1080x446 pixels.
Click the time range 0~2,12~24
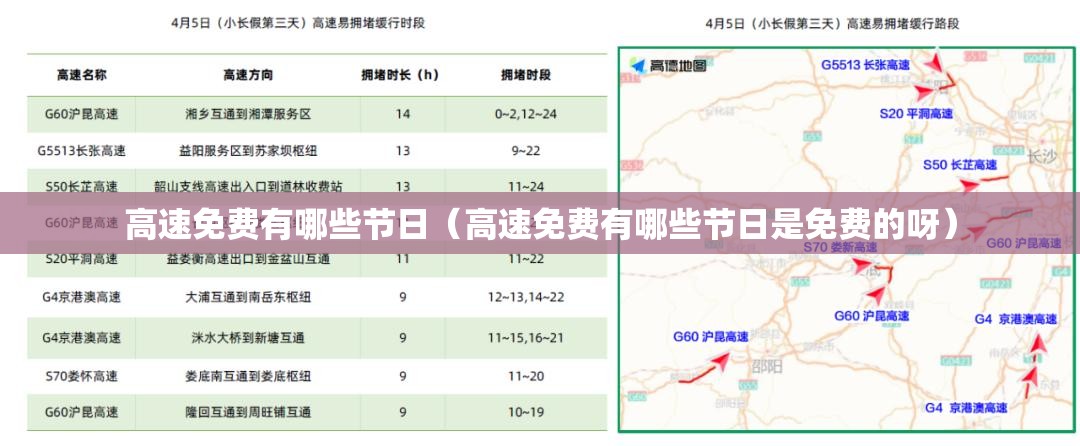point(526,114)
